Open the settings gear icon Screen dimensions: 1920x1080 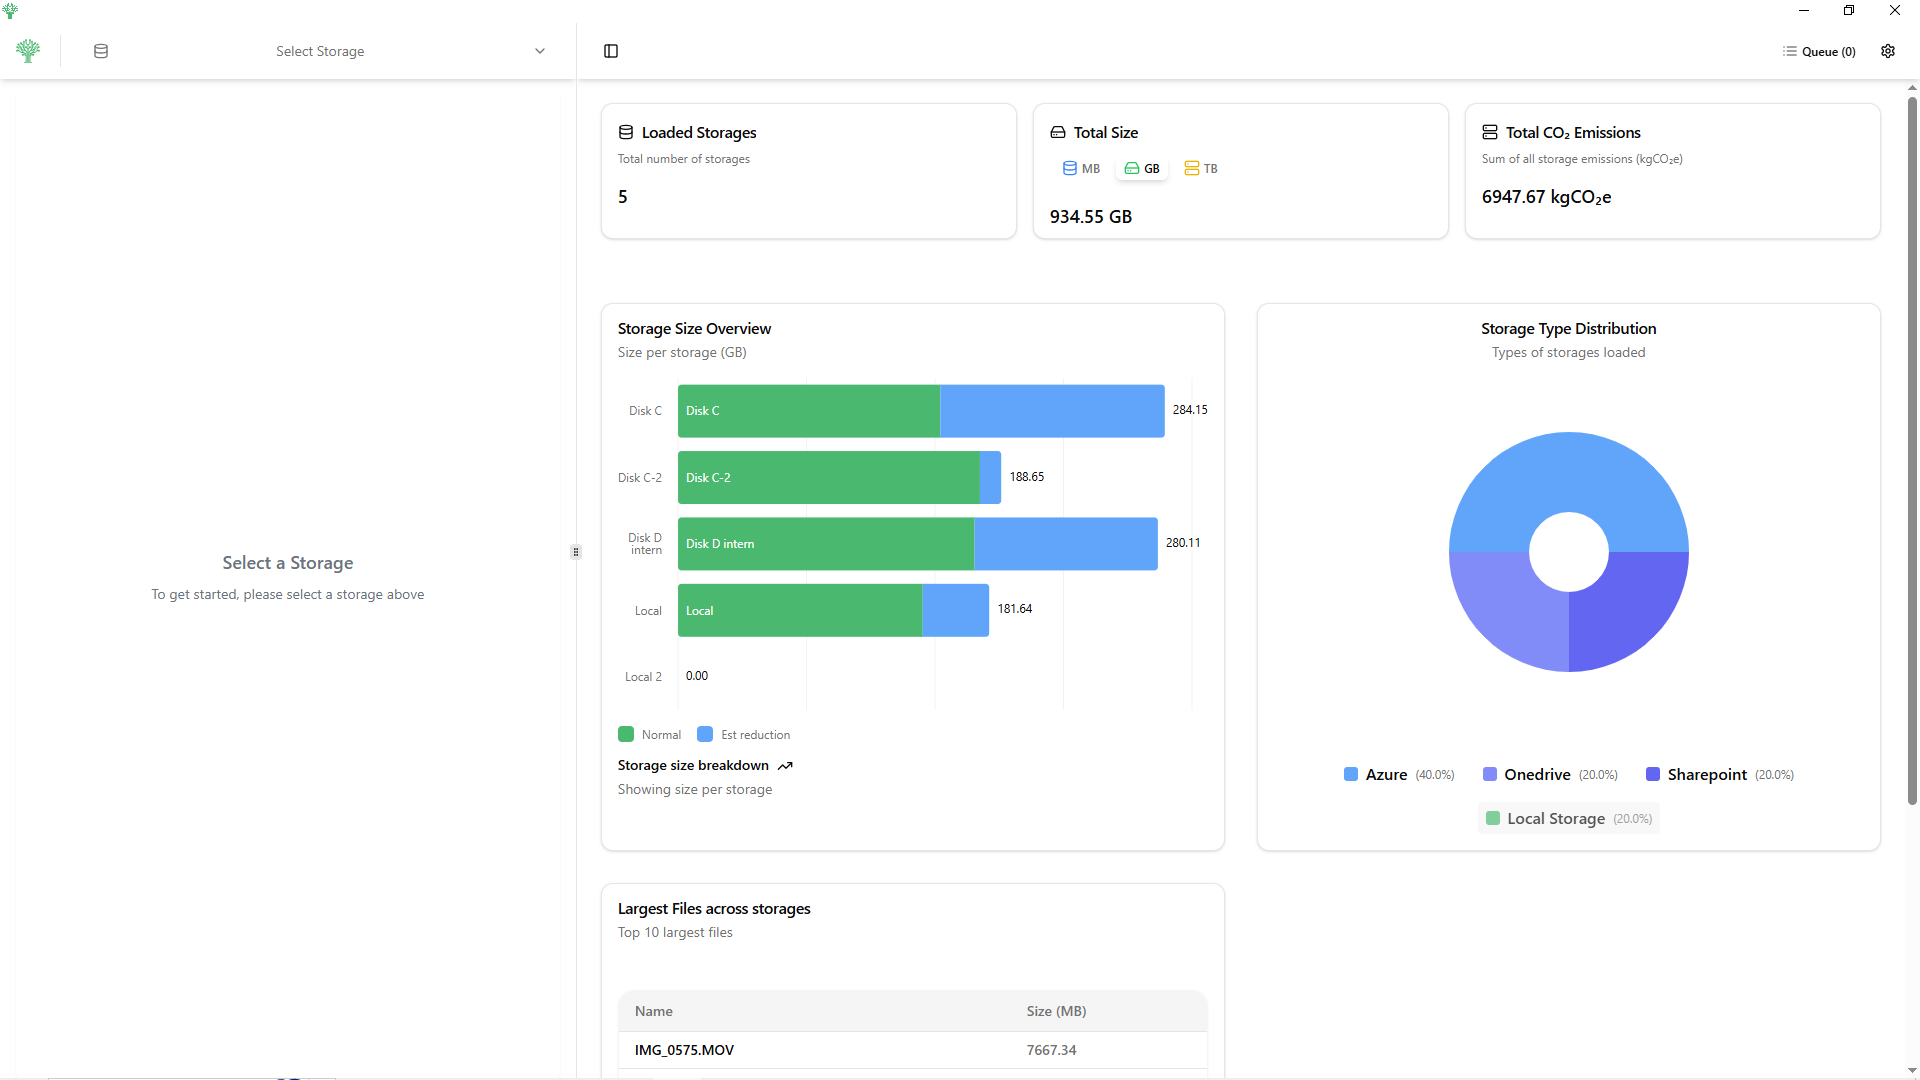point(1888,51)
